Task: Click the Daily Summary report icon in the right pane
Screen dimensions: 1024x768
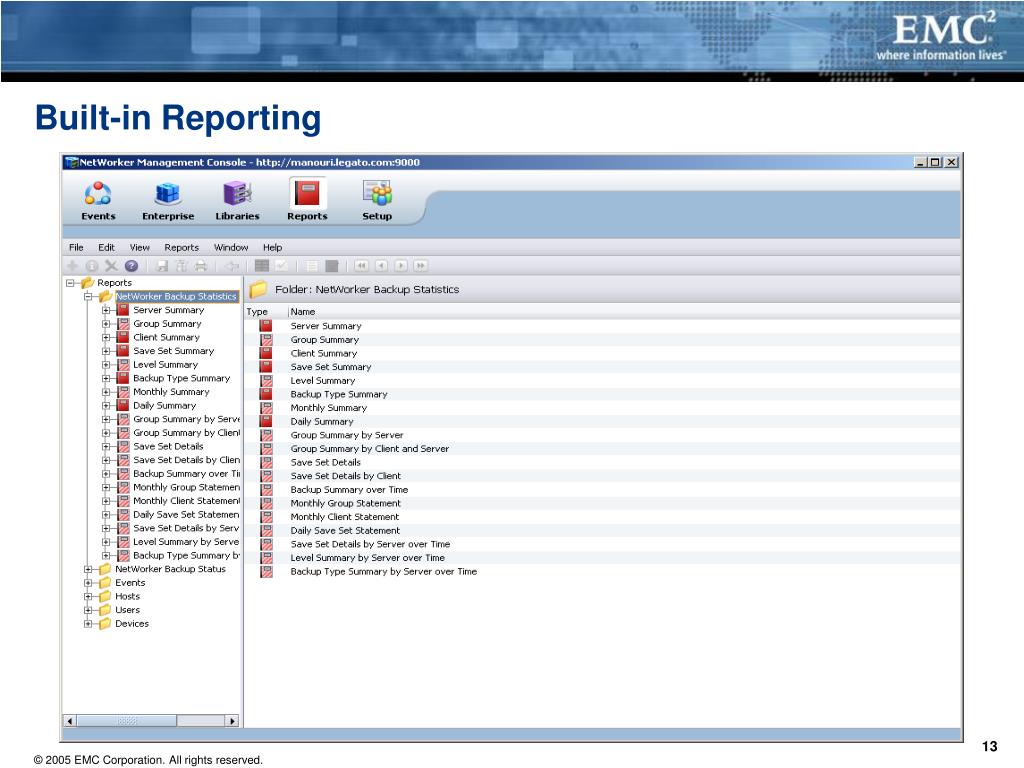Action: tap(266, 421)
